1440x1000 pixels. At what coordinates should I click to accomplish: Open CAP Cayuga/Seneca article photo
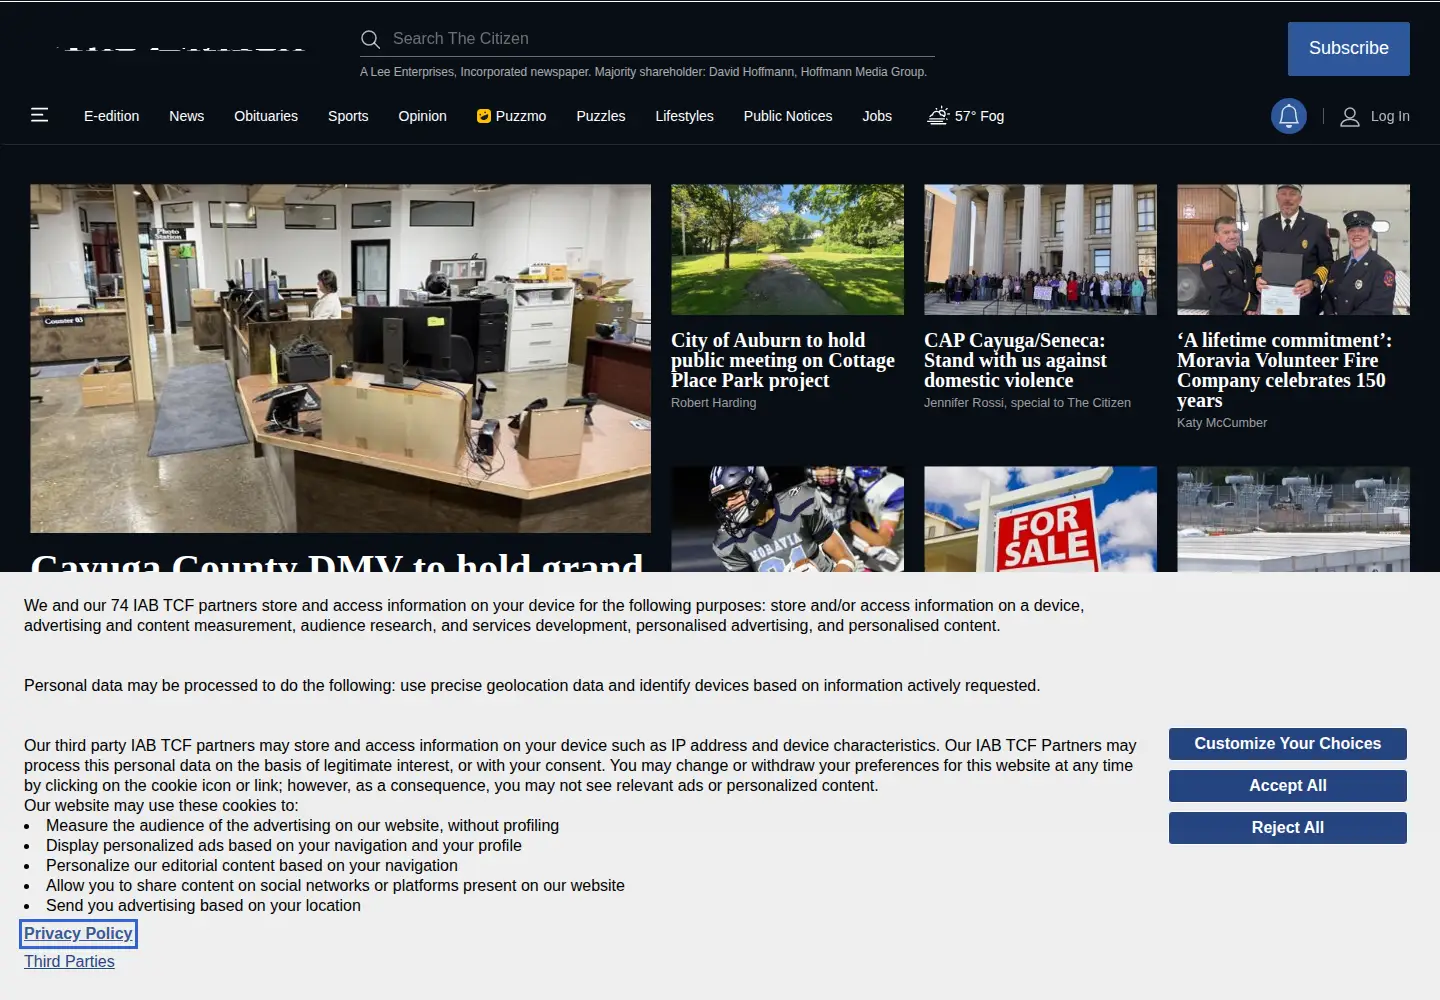[1040, 249]
